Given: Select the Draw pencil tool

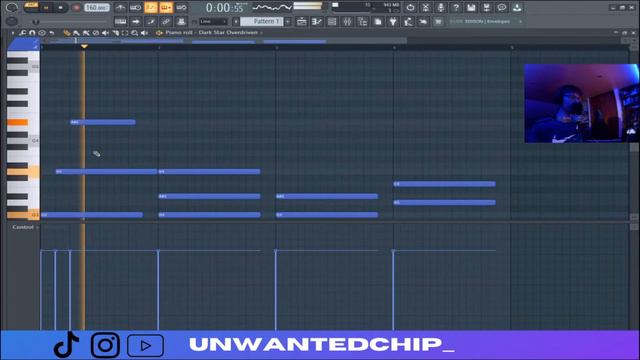Looking at the screenshot, I should (x=67, y=33).
